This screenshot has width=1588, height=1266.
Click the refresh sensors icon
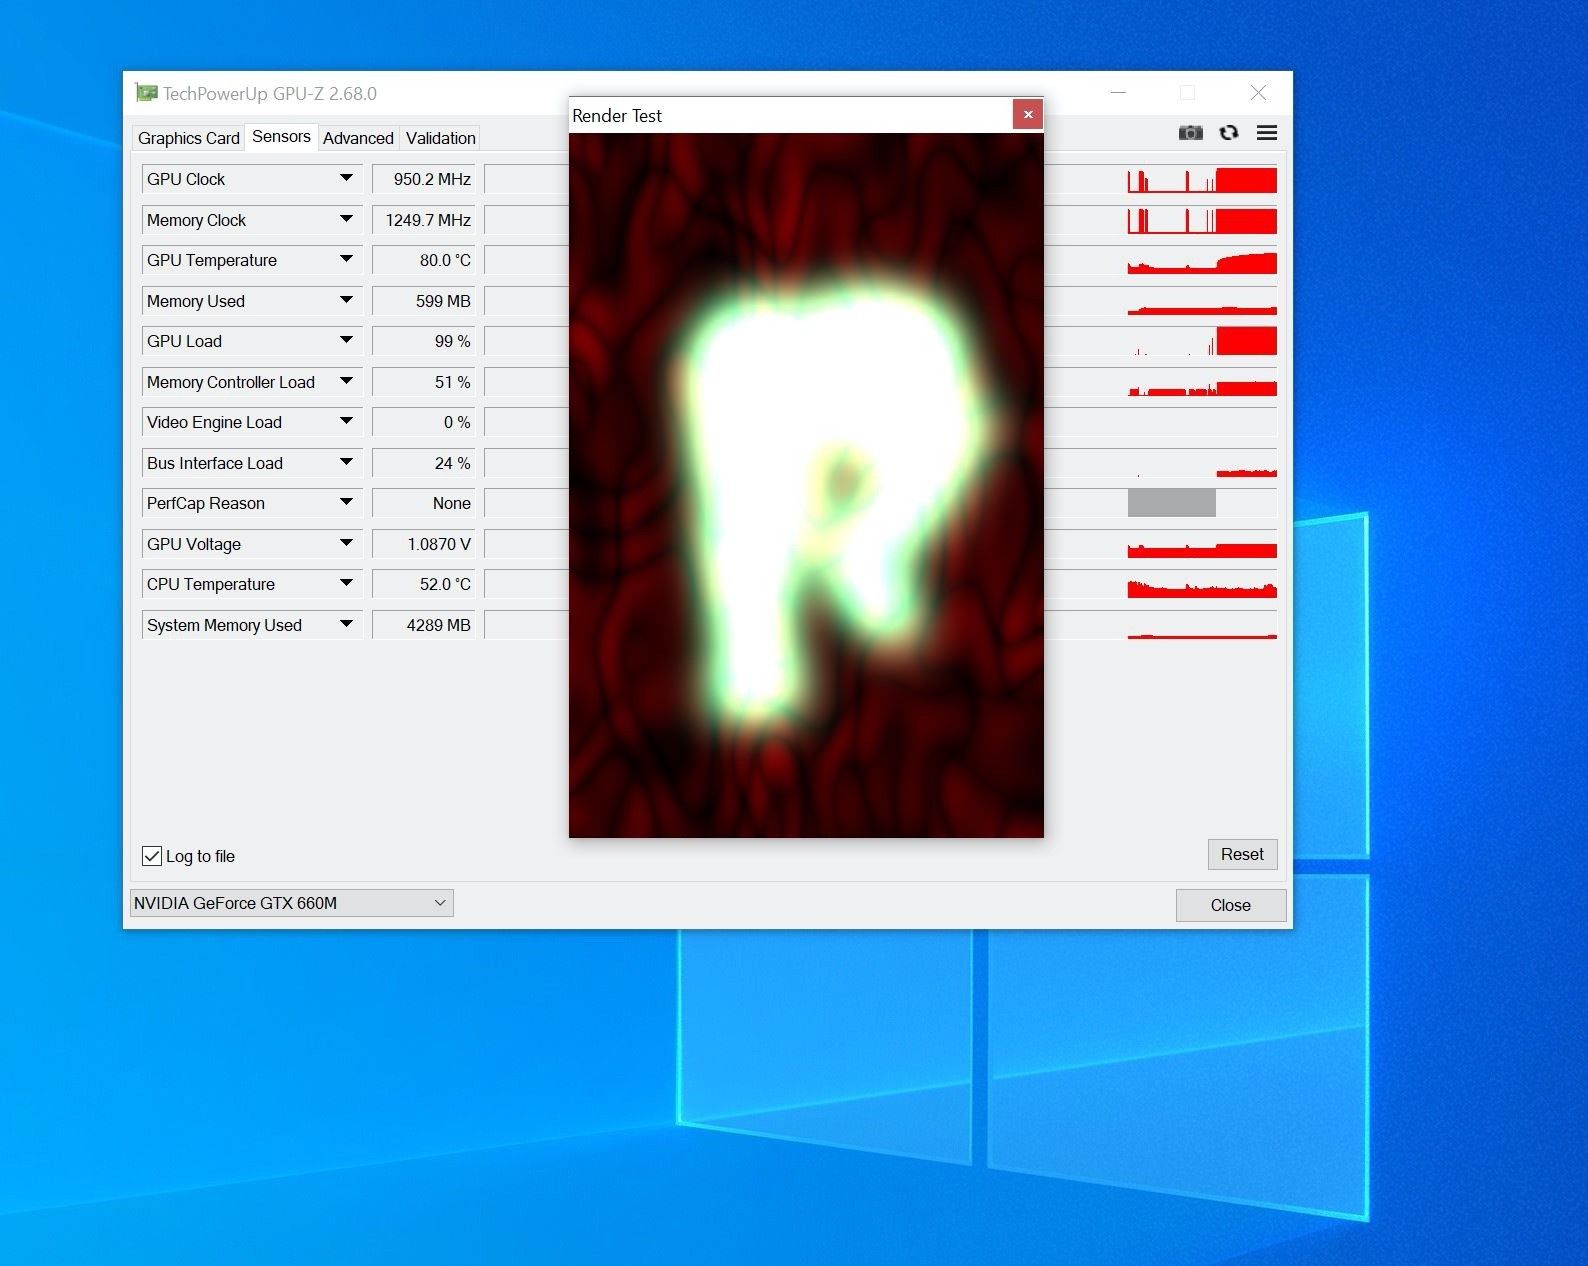[1229, 133]
